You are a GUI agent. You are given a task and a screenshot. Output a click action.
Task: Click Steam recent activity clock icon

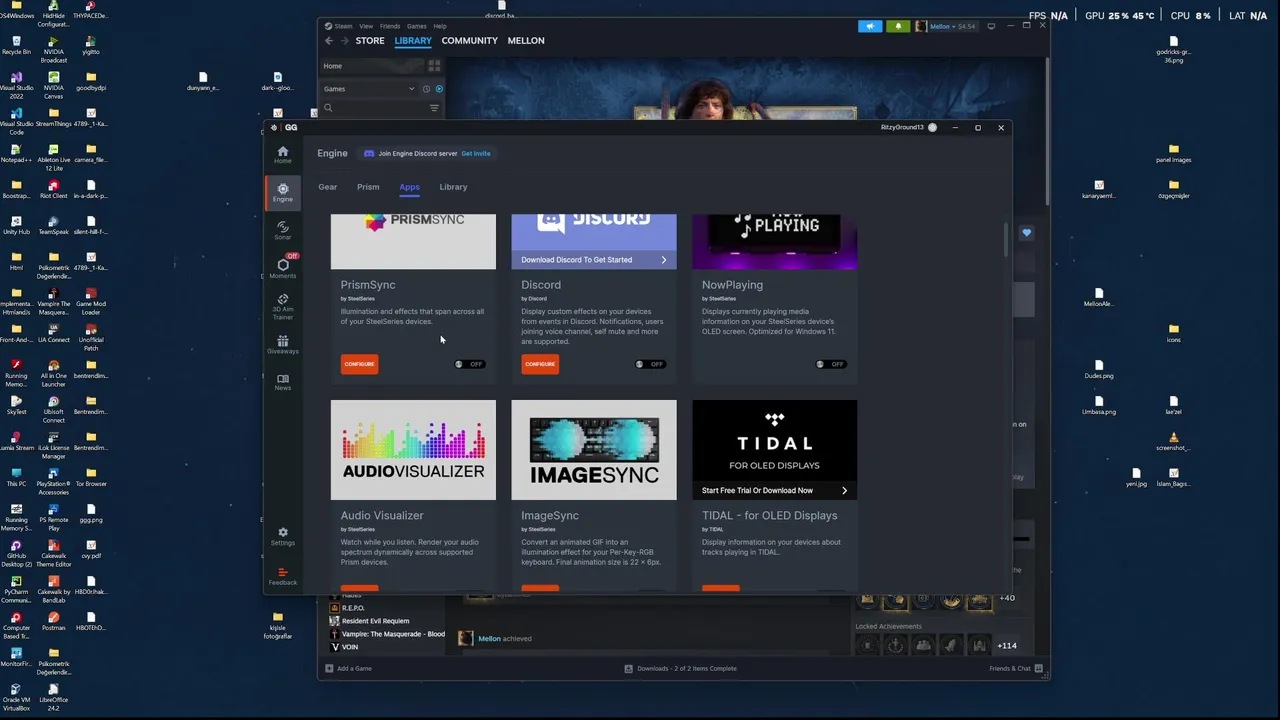(x=426, y=89)
